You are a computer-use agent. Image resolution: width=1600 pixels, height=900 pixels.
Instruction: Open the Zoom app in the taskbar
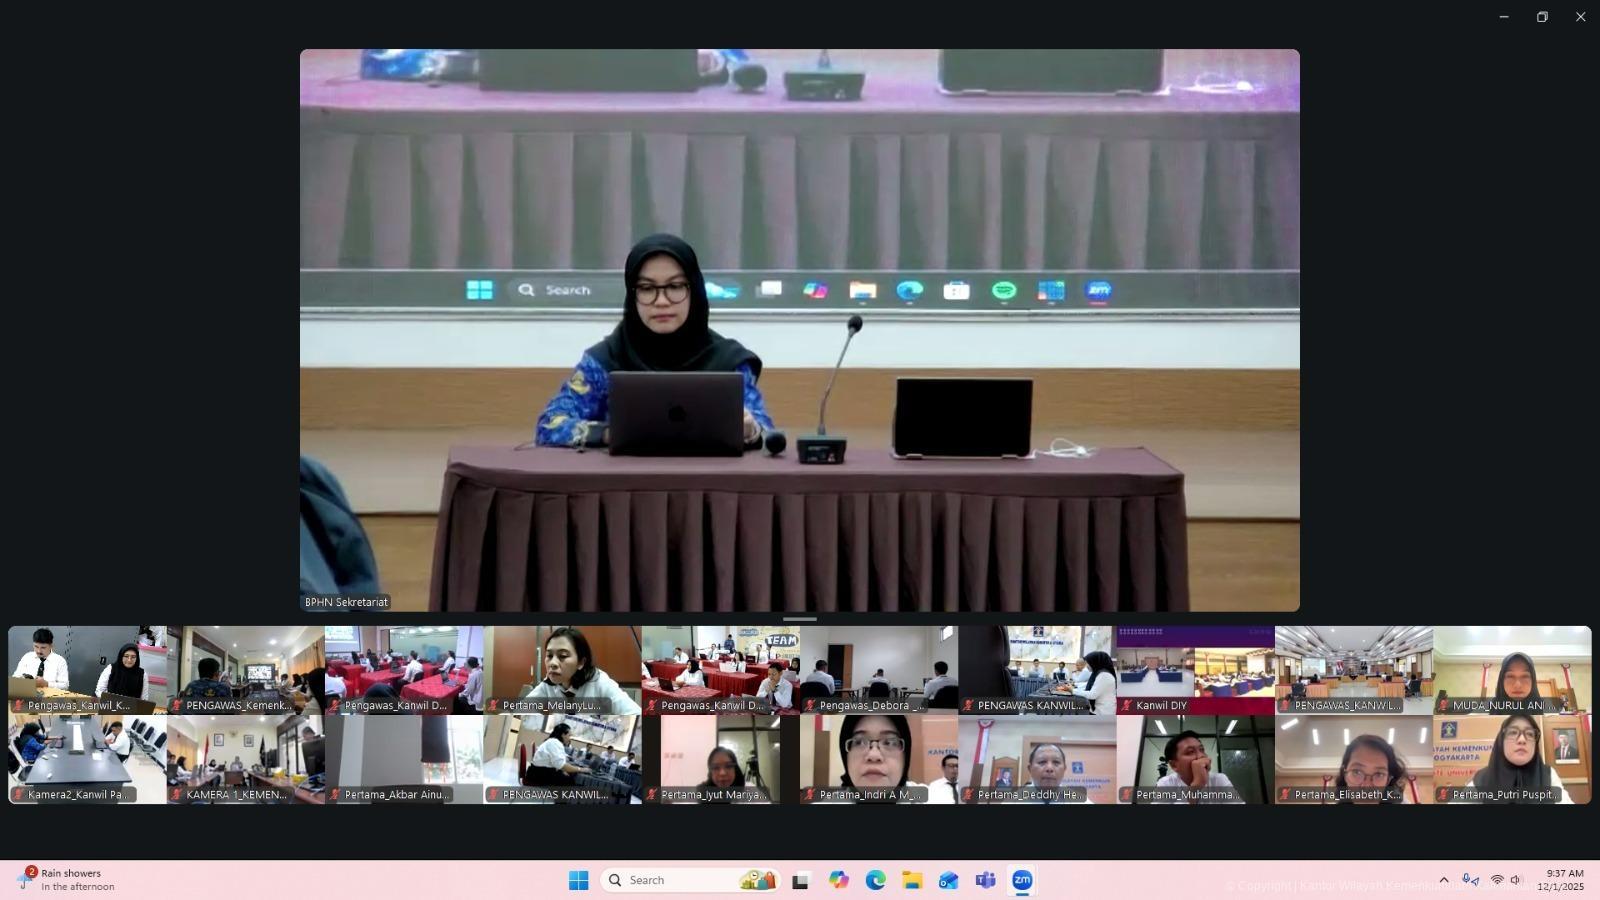click(x=1021, y=880)
